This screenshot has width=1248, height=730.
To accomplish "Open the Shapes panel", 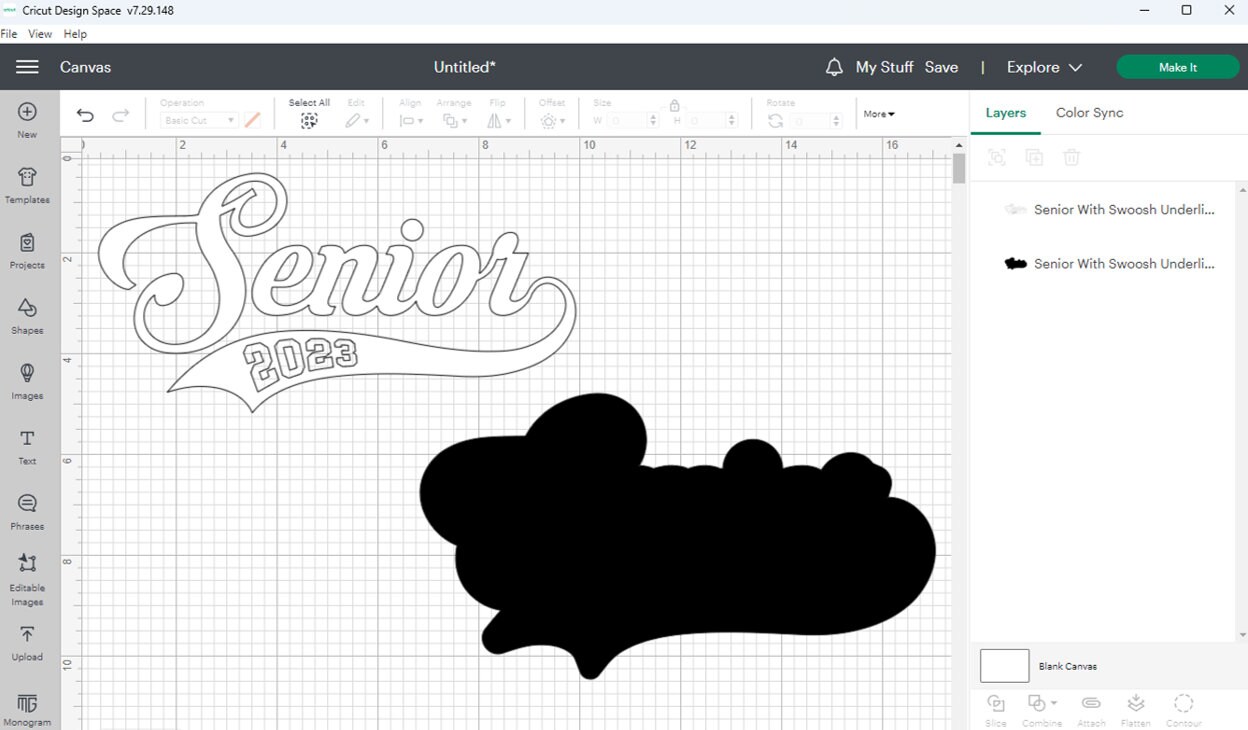I will click(27, 316).
